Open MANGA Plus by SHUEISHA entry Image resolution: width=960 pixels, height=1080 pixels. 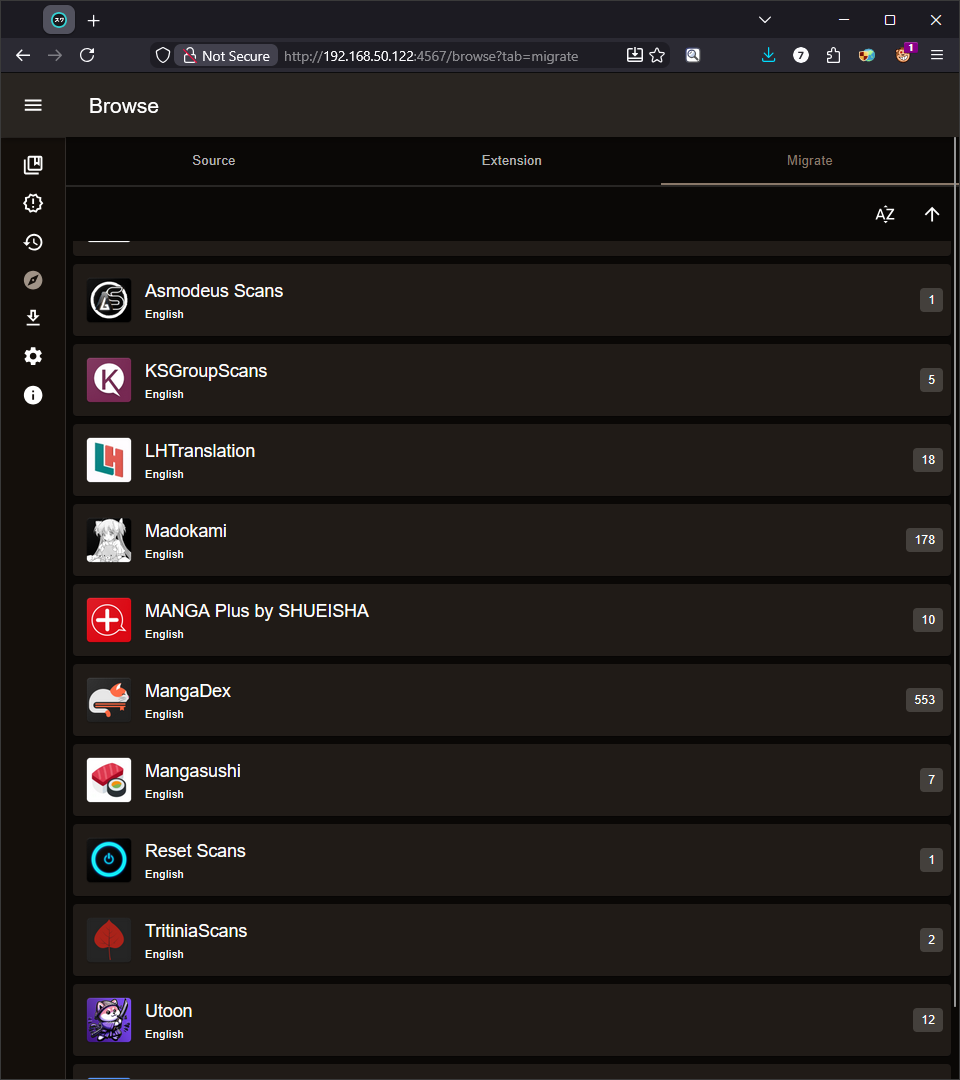[x=512, y=620]
